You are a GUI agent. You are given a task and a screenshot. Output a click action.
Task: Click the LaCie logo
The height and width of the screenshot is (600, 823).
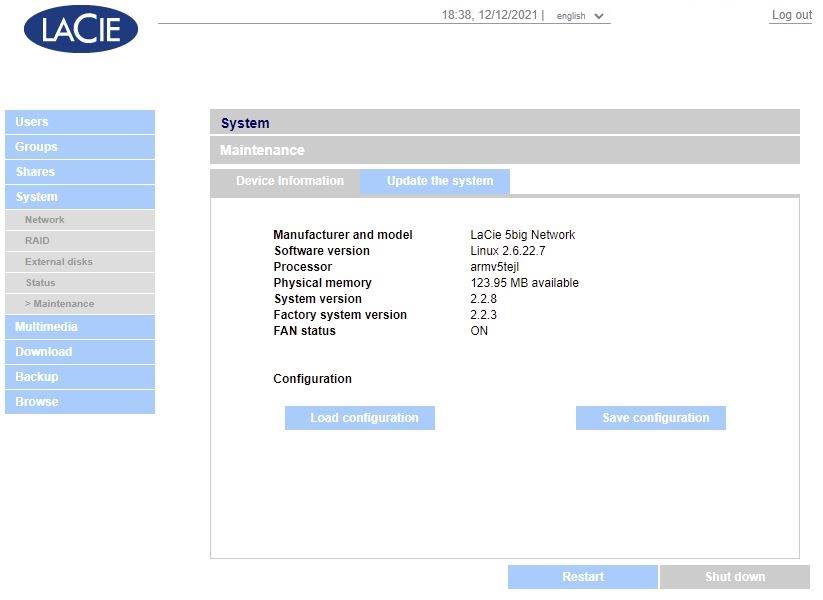point(81,29)
